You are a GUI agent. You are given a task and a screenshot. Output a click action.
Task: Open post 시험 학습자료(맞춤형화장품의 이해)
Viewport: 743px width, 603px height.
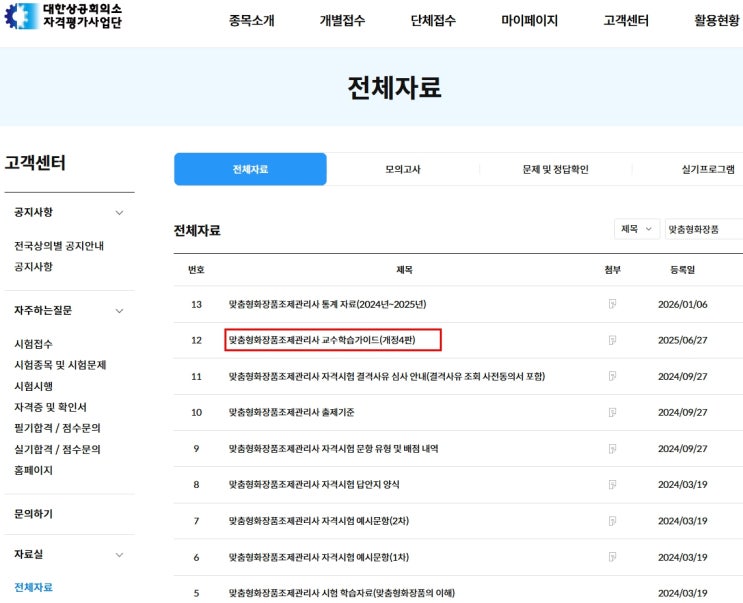[342, 593]
